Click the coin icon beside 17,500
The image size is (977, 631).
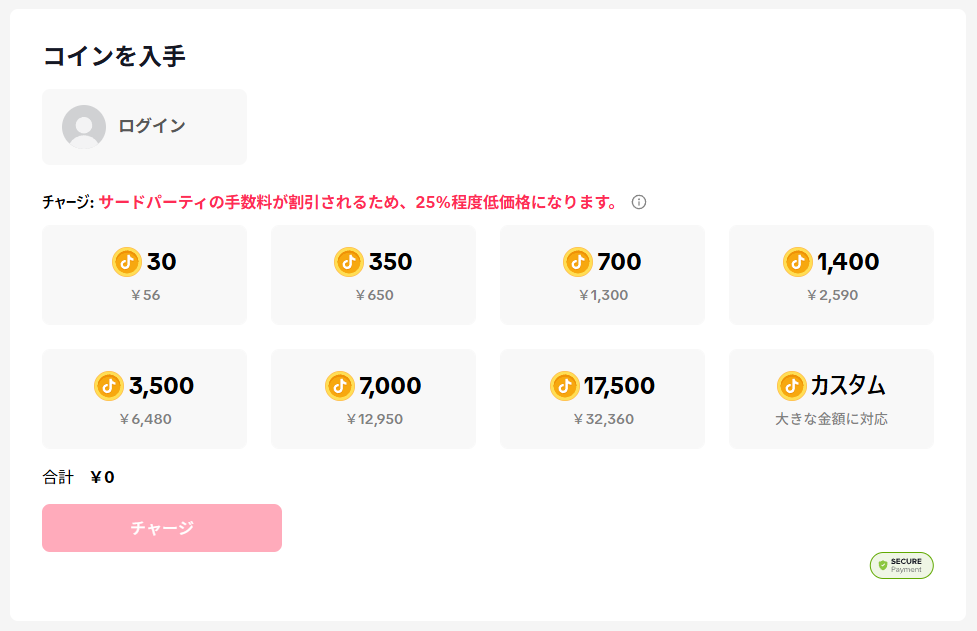click(565, 386)
